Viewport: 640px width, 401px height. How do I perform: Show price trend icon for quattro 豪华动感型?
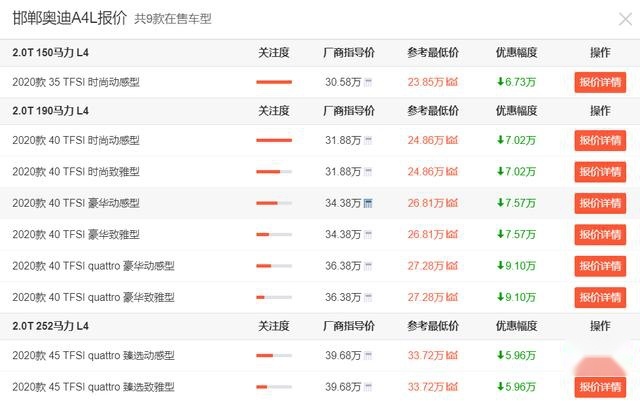[x=452, y=265]
